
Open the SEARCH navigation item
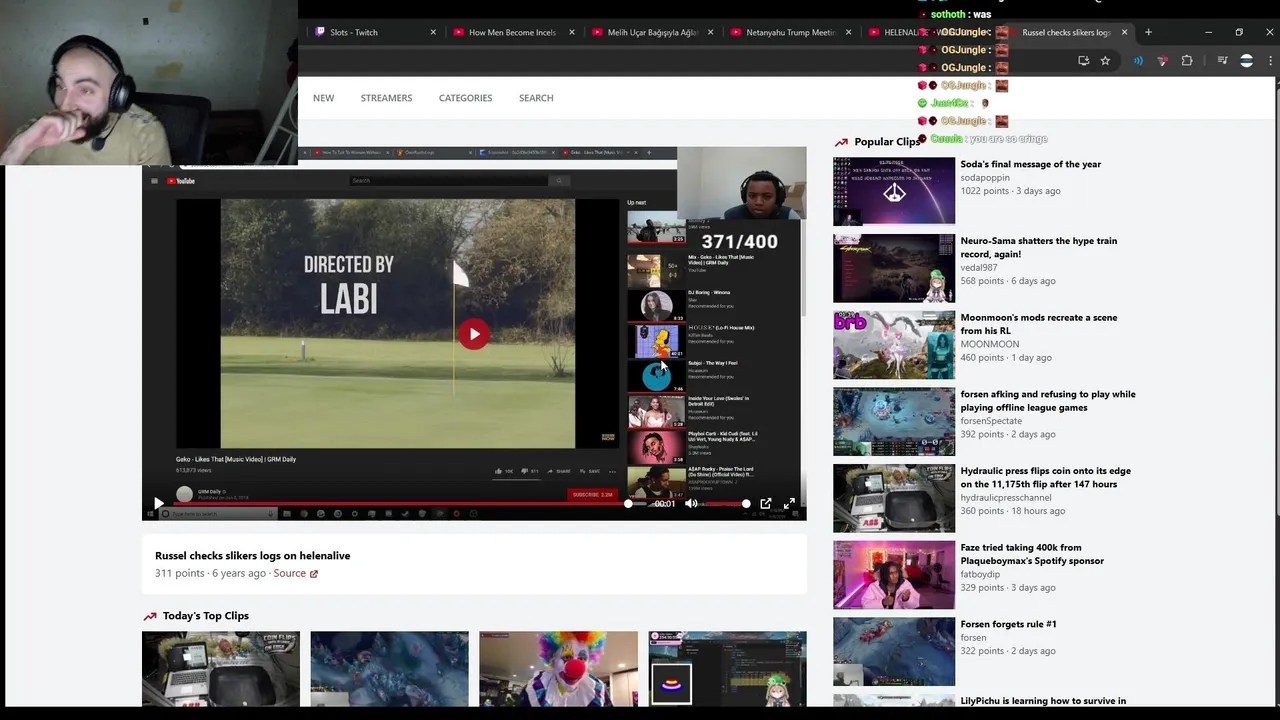536,98
